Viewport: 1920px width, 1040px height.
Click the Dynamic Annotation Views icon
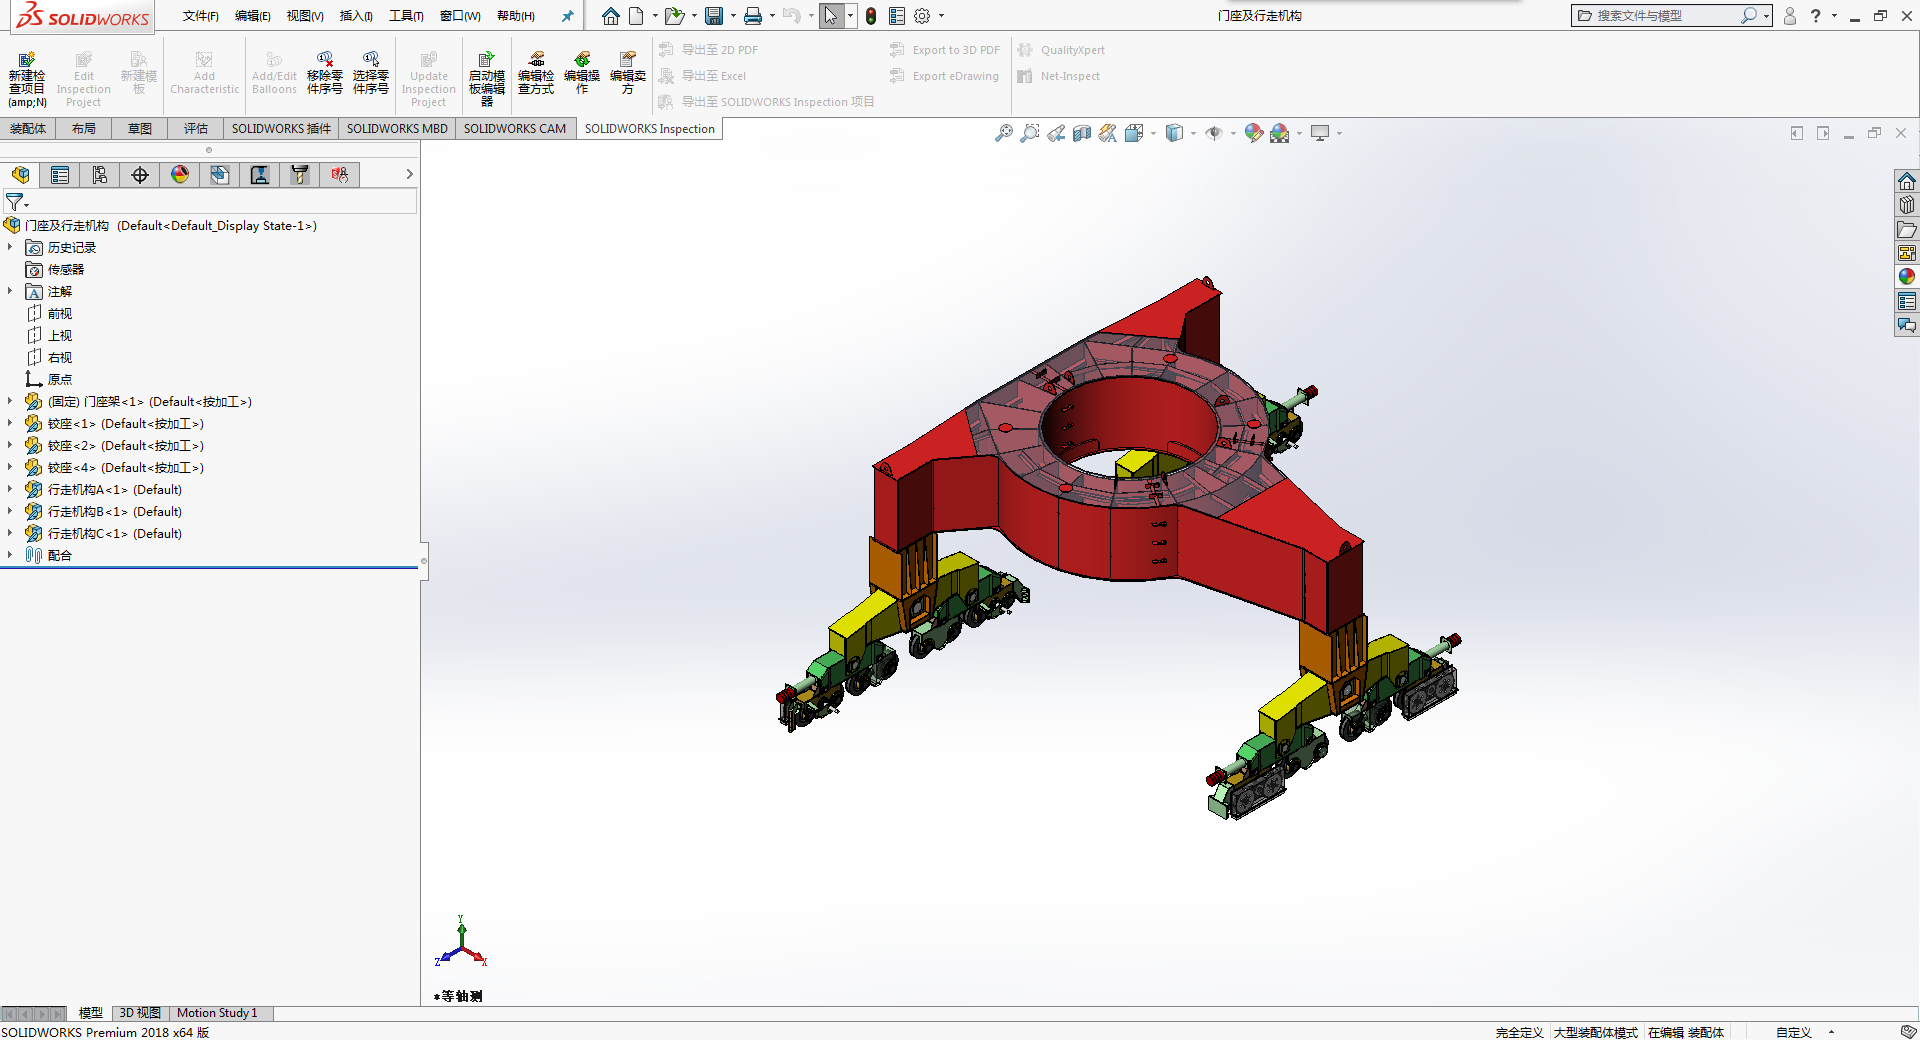[x=1108, y=133]
